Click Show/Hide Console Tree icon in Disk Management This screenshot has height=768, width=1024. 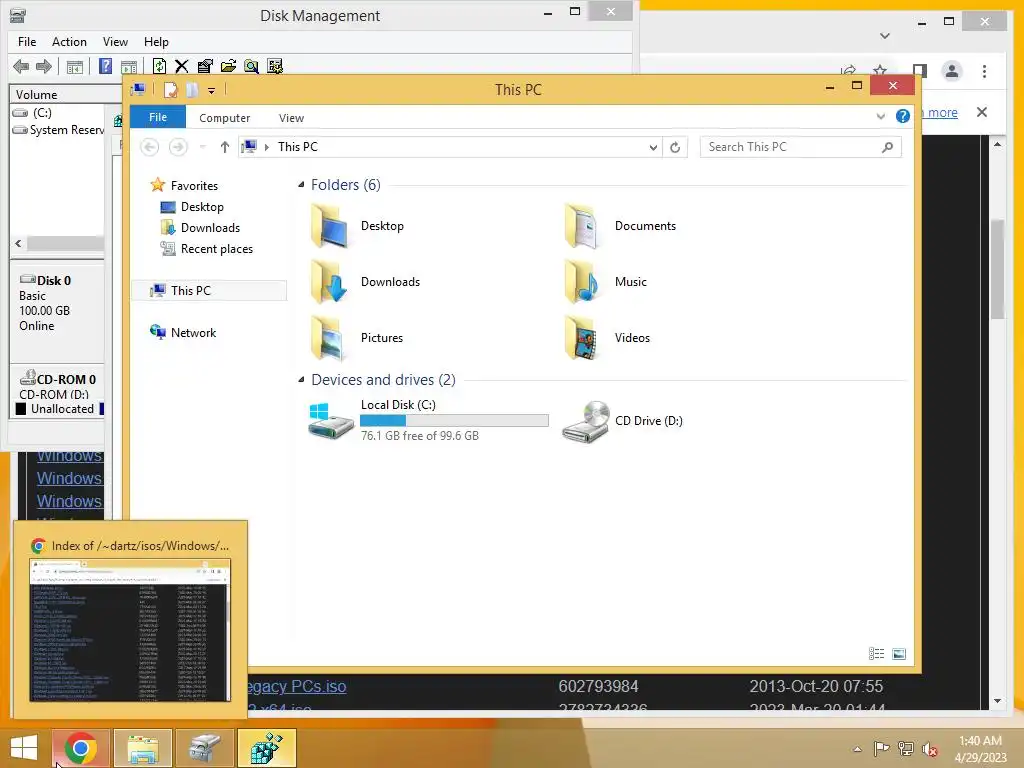coord(75,67)
